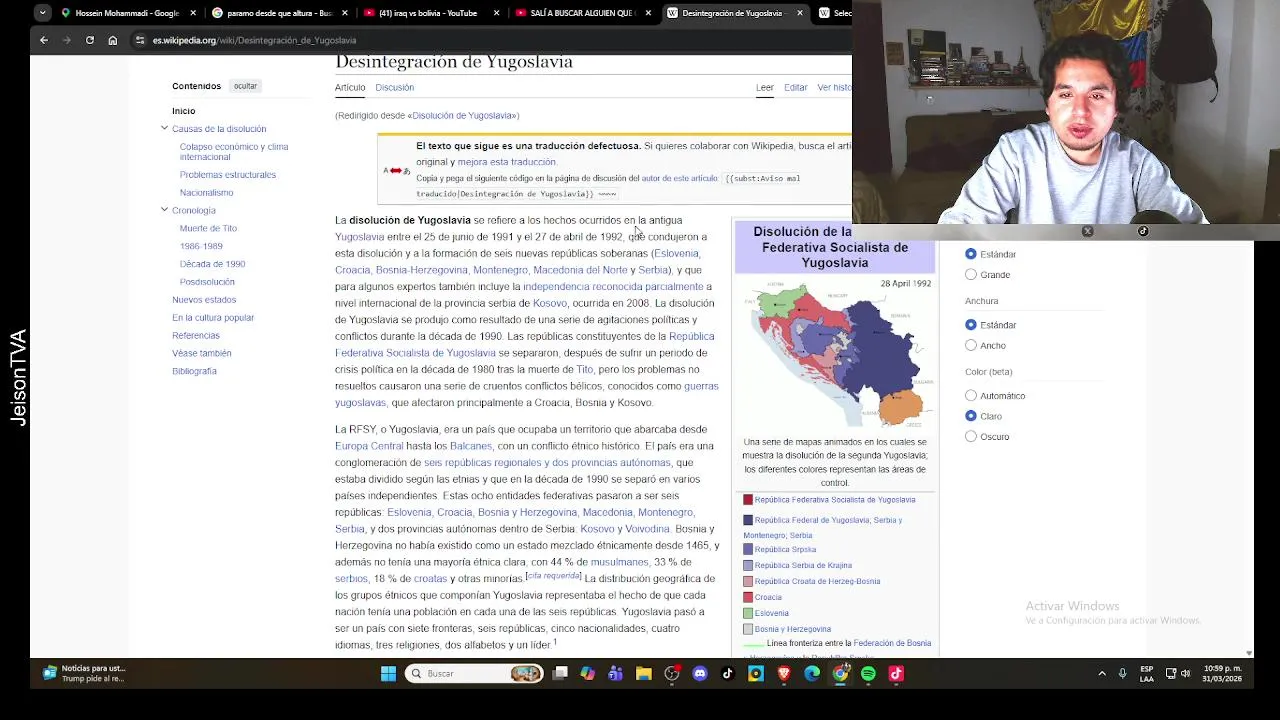Go to 'Referencias' section

click(196, 336)
